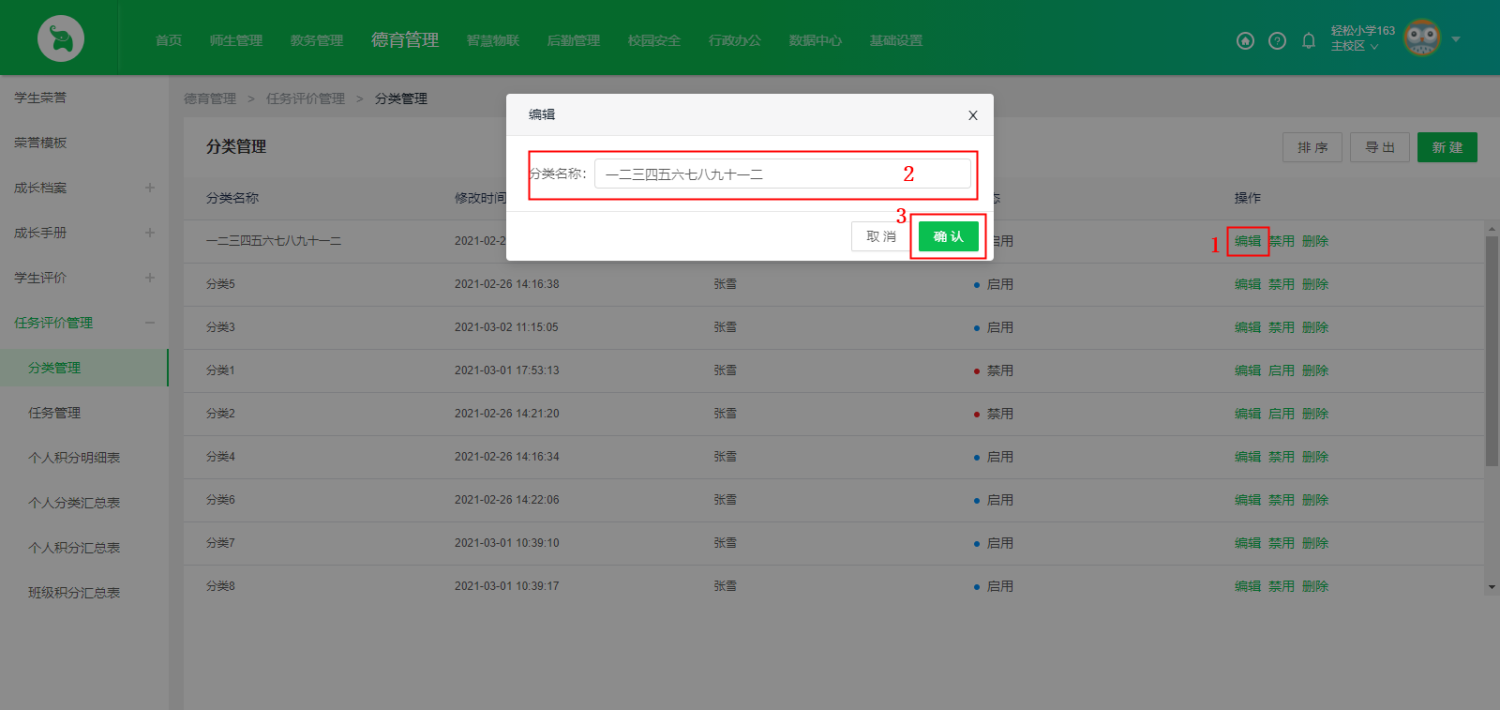This screenshot has height=710, width=1500.
Task: Click the elephant logo icon
Action: point(60,39)
